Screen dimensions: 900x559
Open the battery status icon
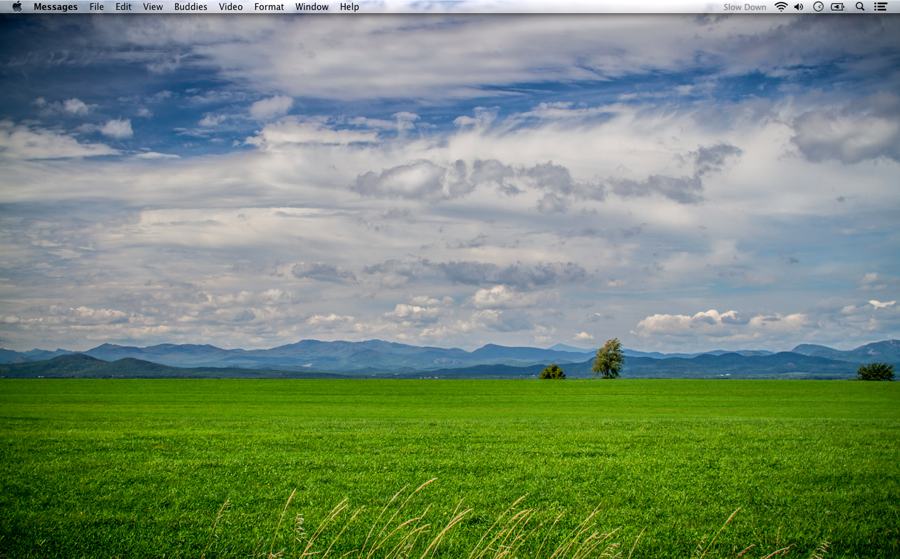click(x=837, y=7)
